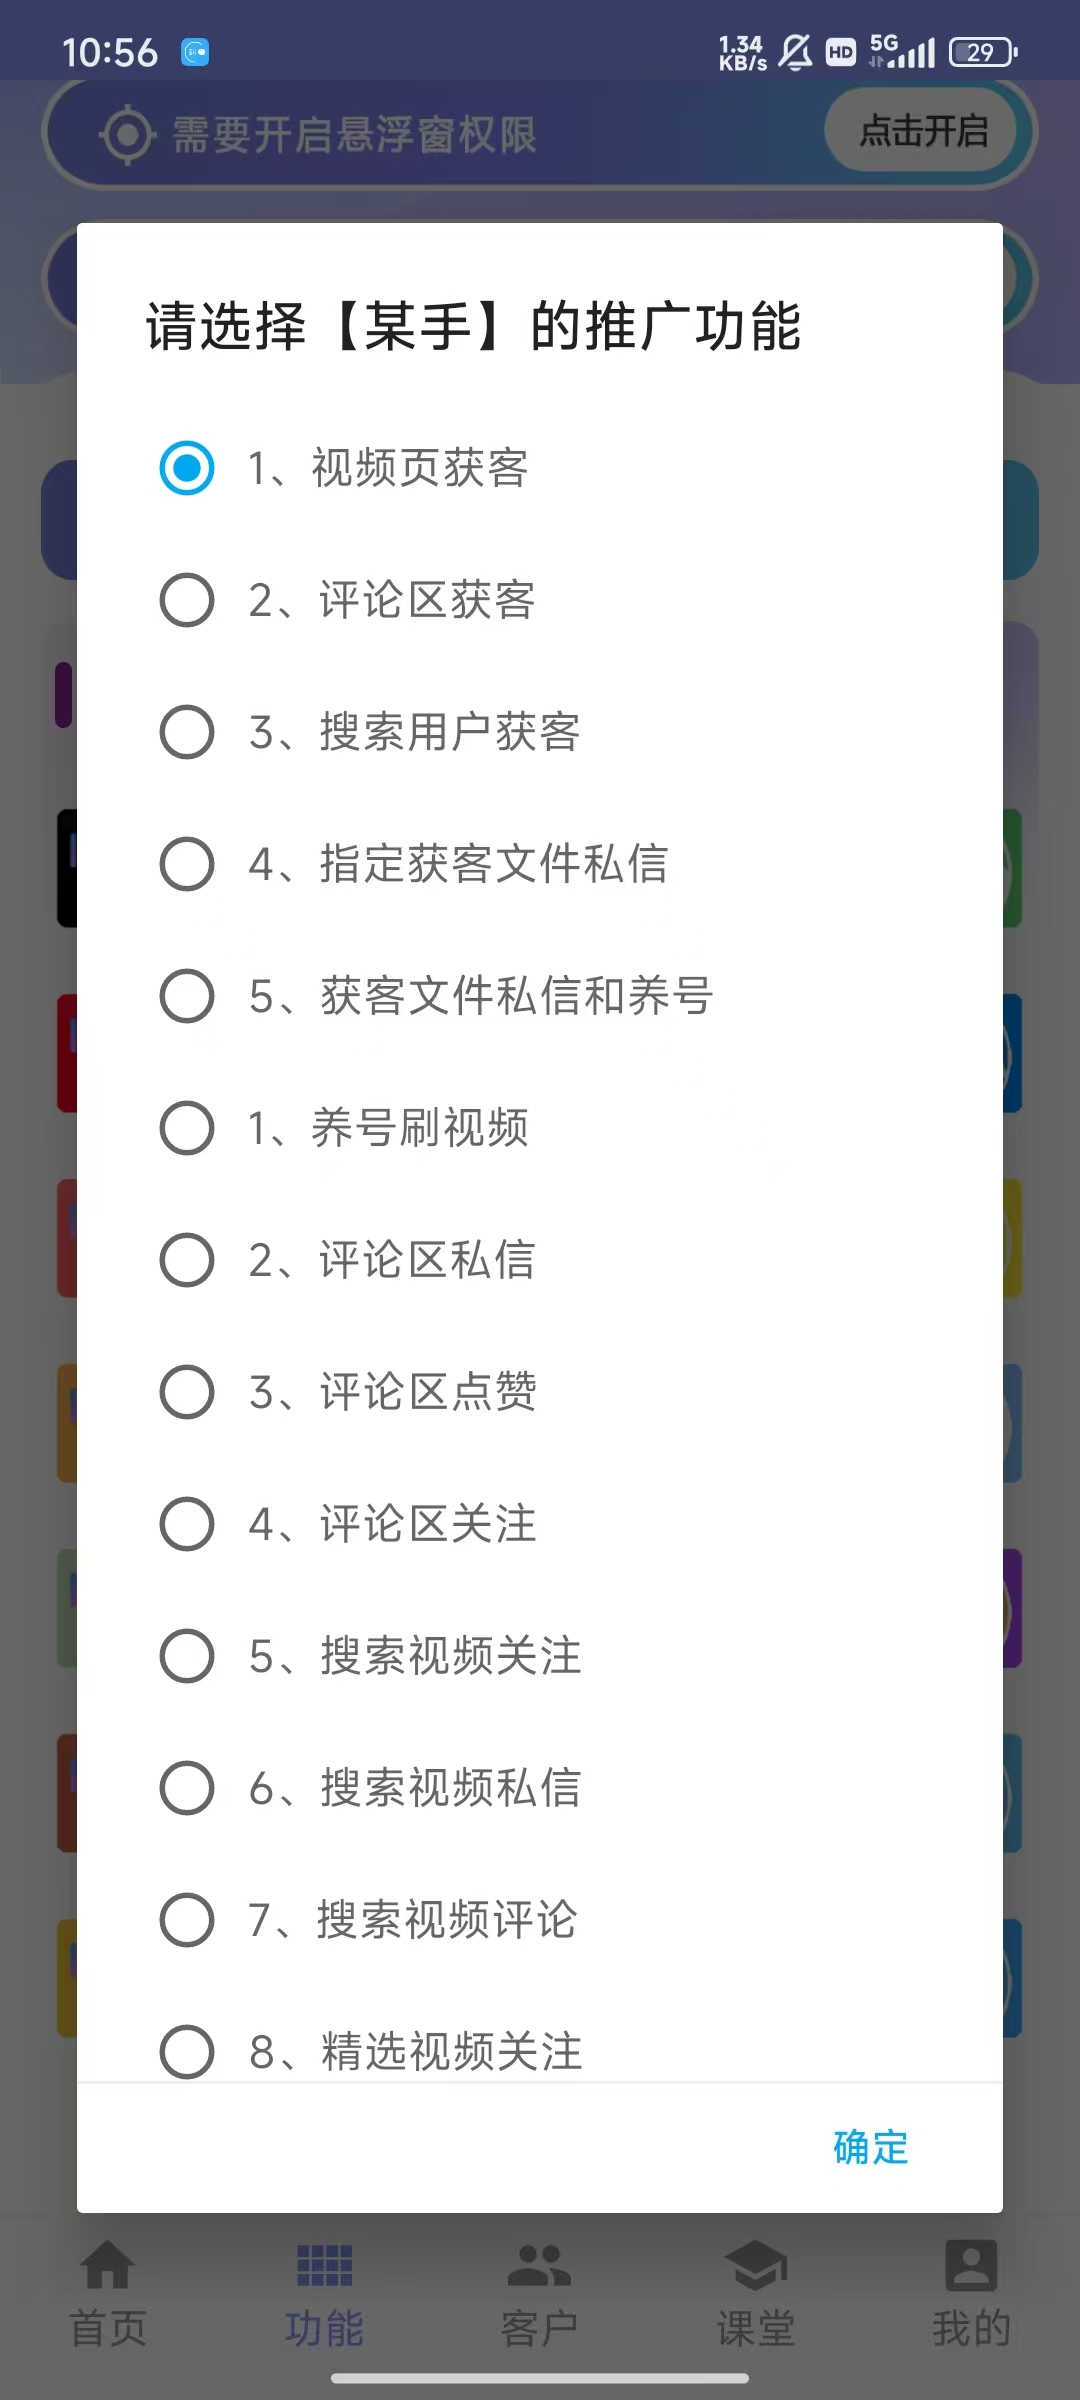Choose 养号刷视频 radio button
This screenshot has width=1080, height=2400.
click(x=187, y=1128)
